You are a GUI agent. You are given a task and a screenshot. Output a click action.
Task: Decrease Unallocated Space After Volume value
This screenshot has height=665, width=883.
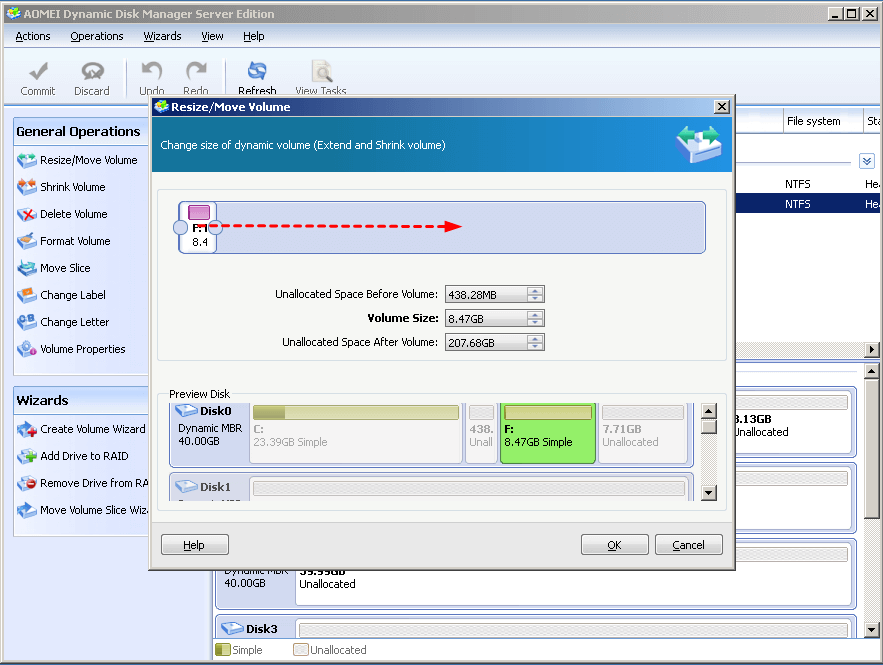tap(535, 346)
